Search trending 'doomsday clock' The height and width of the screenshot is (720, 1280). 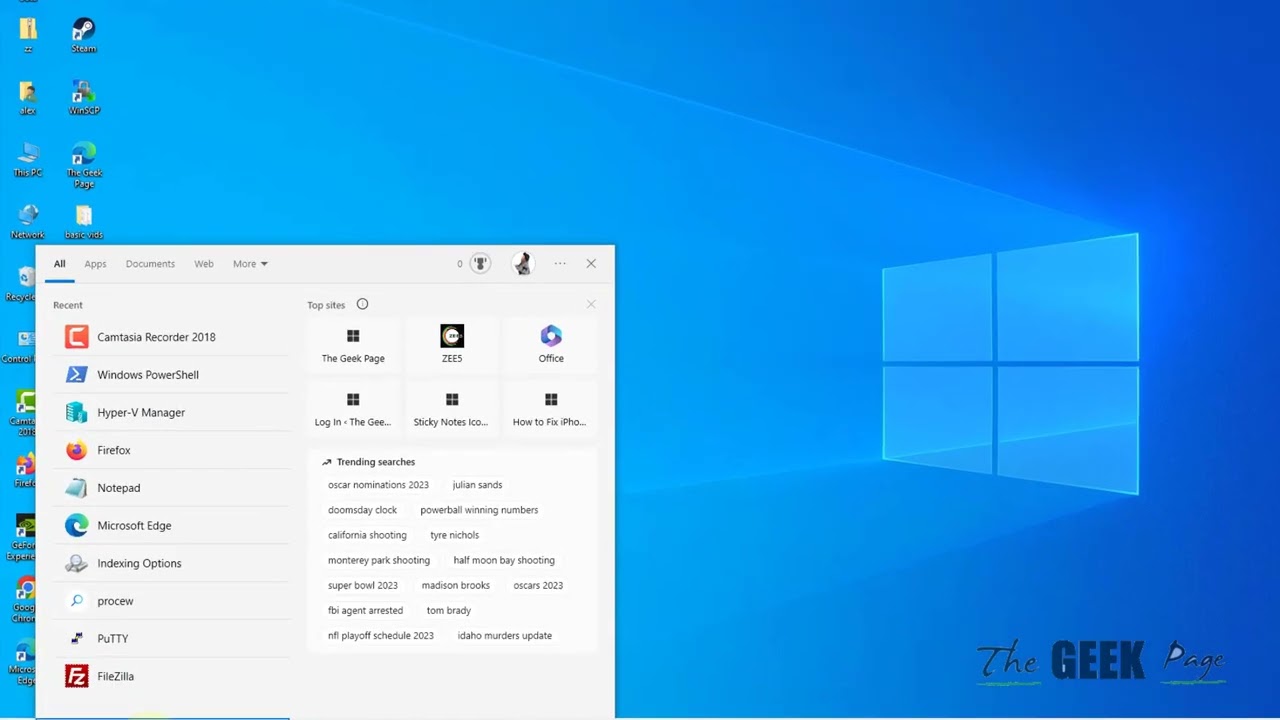[362, 510]
